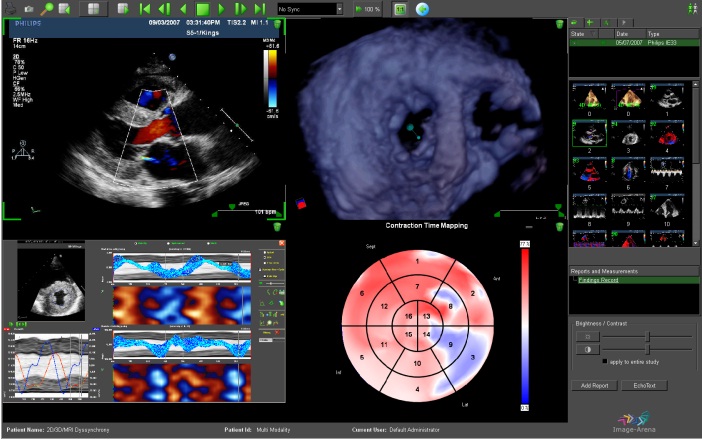Image resolution: width=702 pixels, height=440 pixels.
Task: Click the trash icon beside Contraction Time Mapping
Action: (560, 227)
